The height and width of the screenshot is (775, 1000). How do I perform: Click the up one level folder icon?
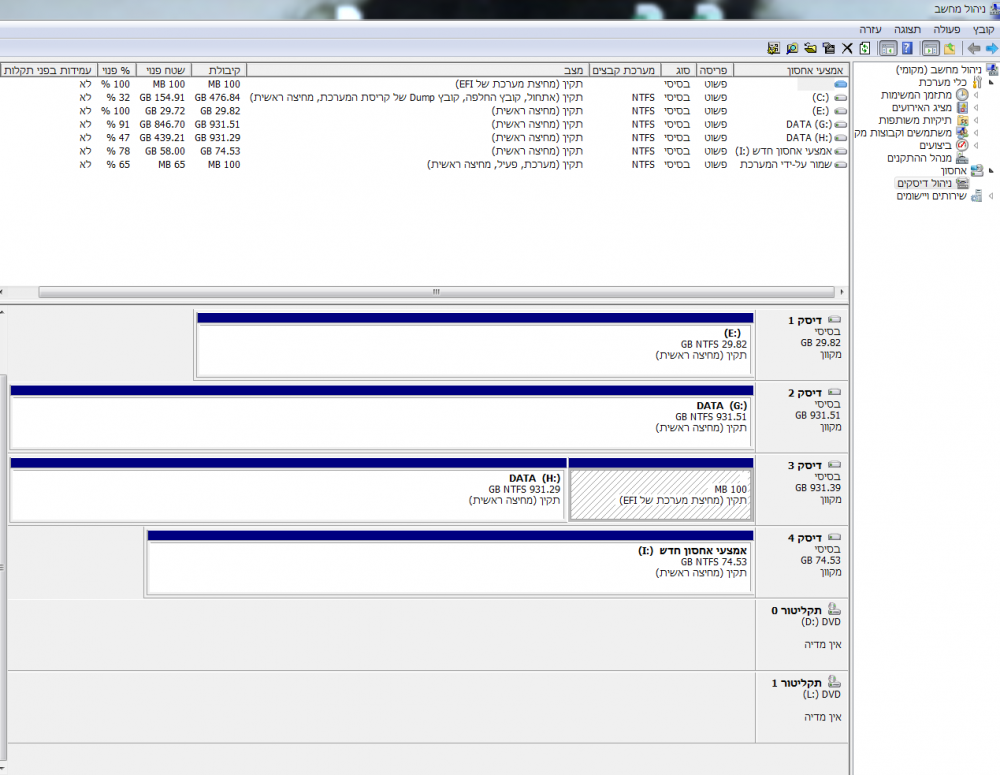[950, 48]
